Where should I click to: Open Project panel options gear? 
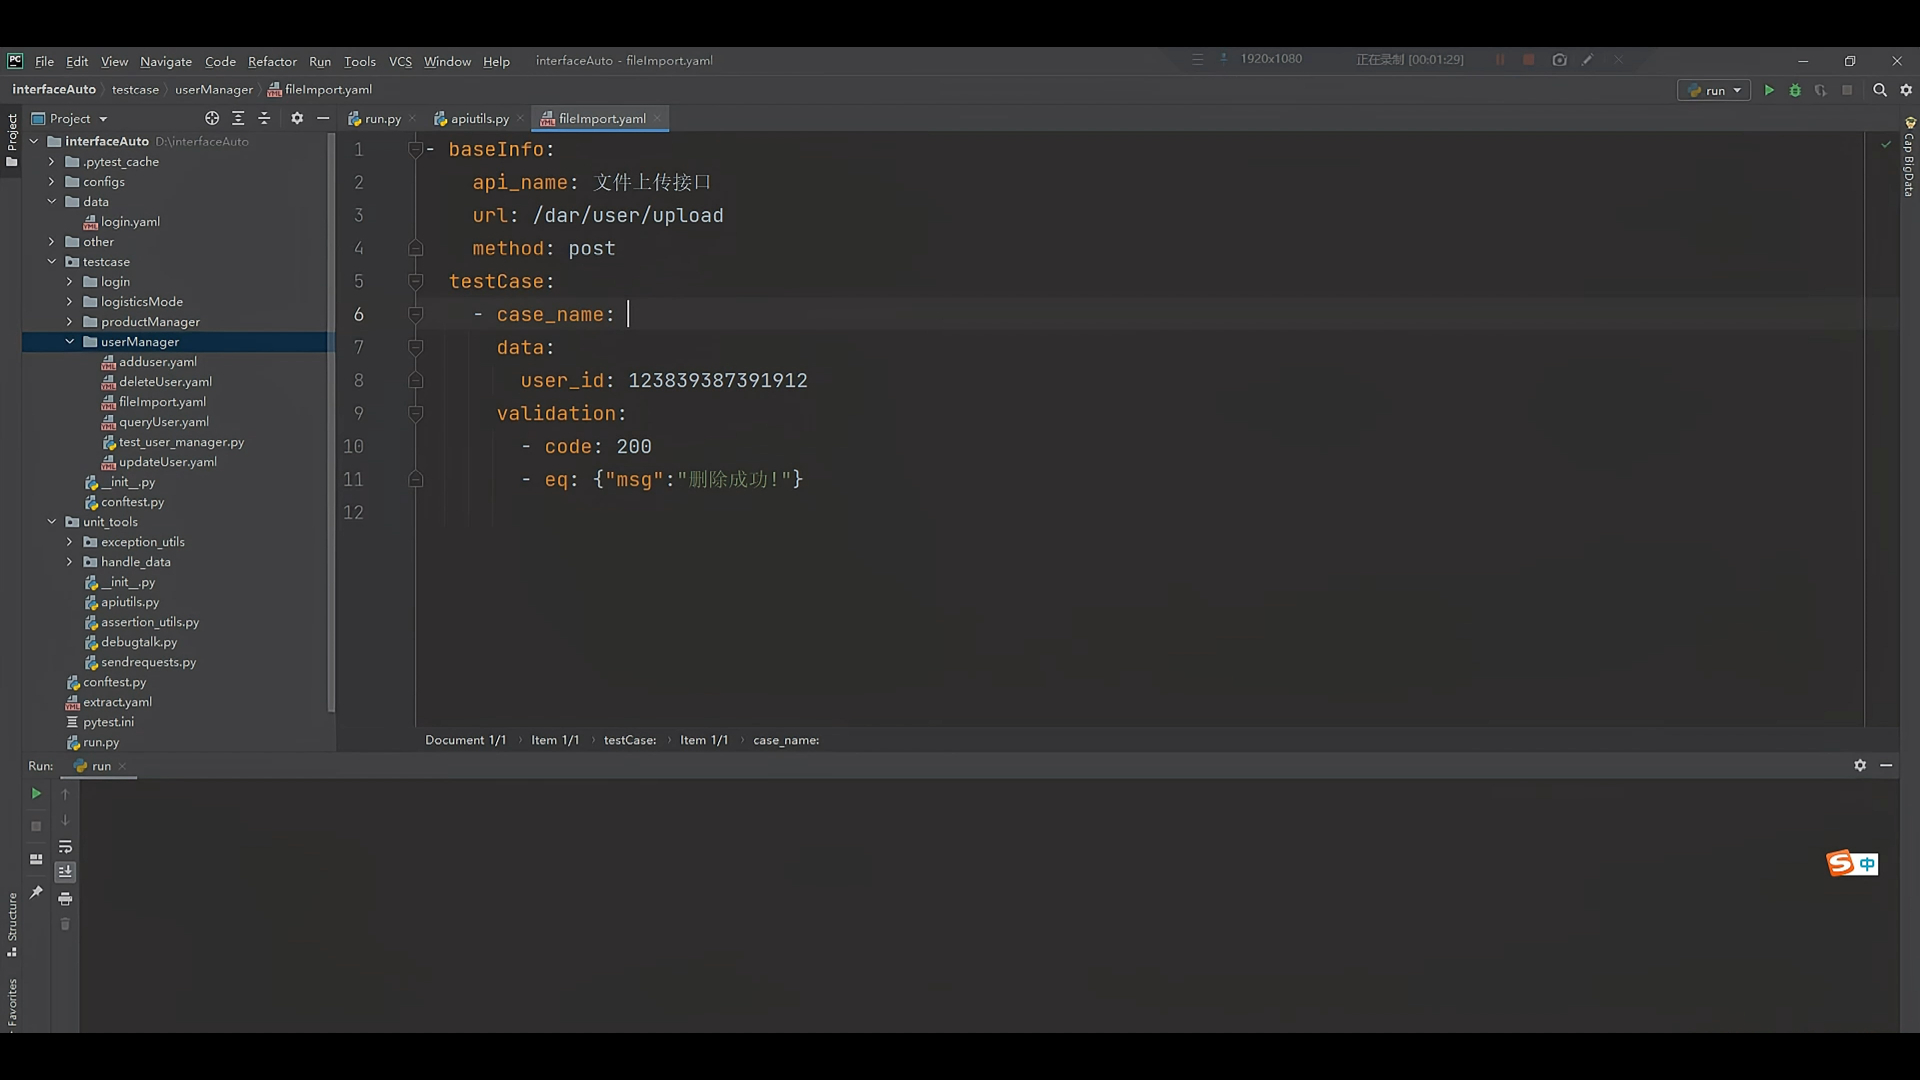click(x=297, y=118)
